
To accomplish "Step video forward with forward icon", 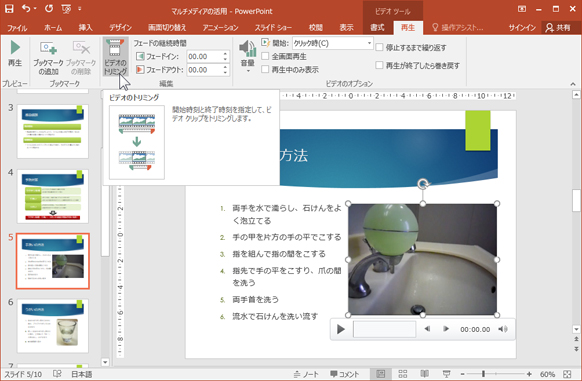I will tap(446, 329).
